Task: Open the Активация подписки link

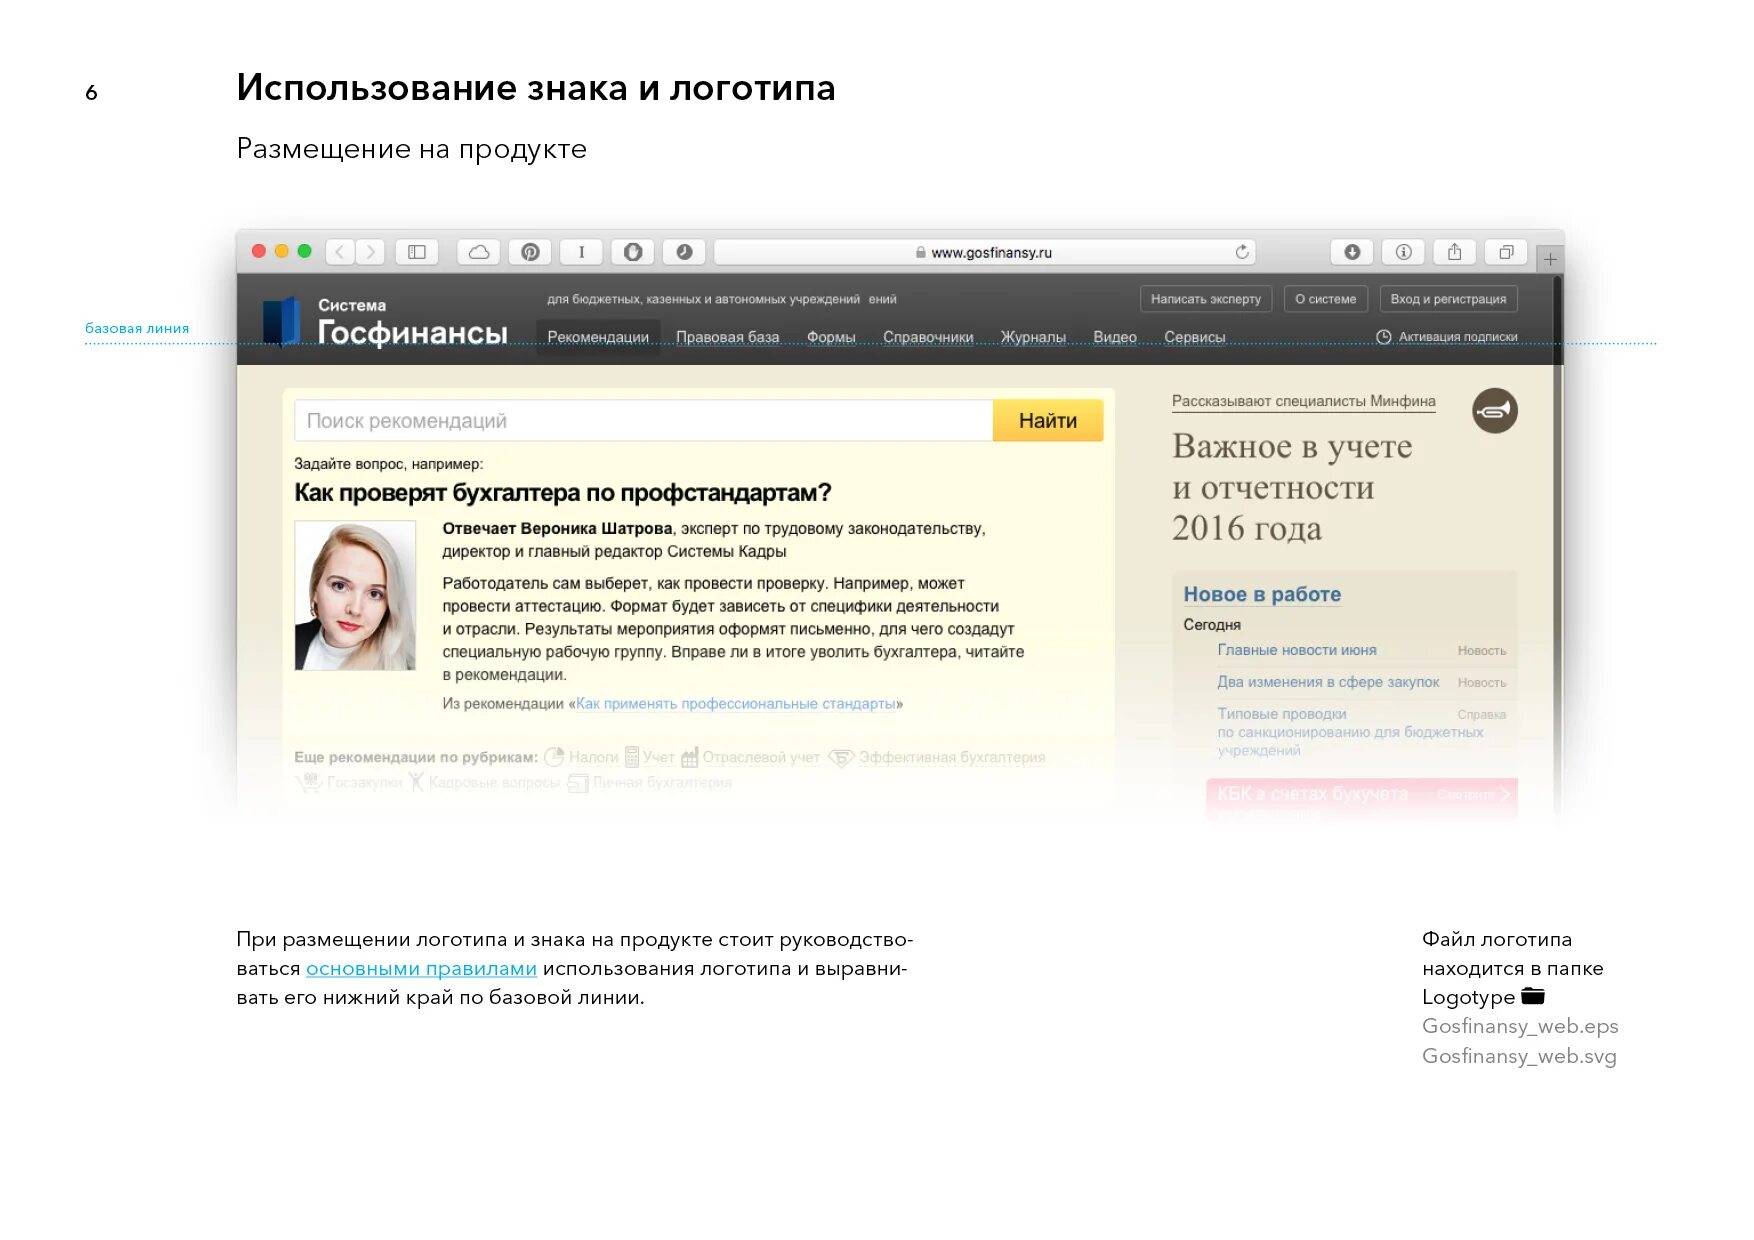Action: pos(1458,337)
